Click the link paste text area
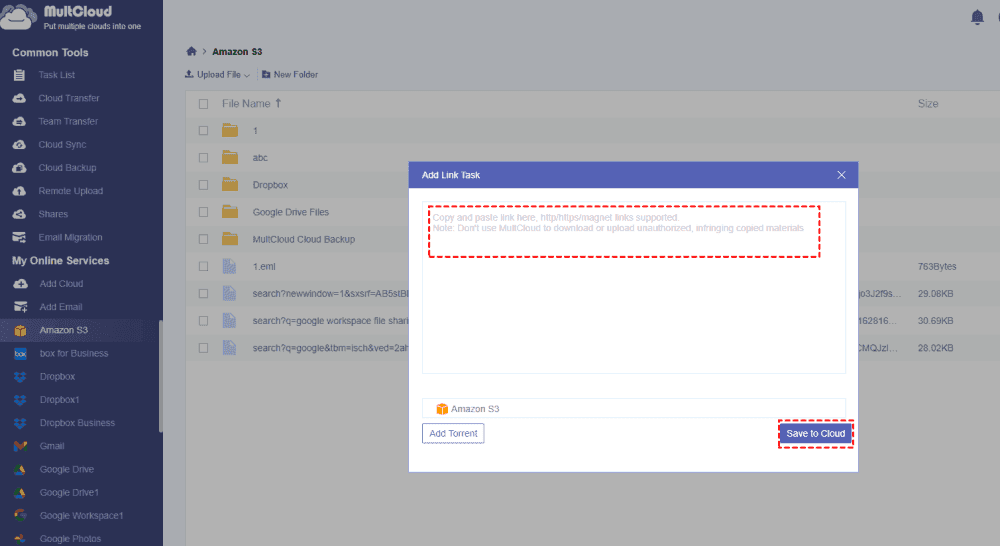 tap(633, 288)
